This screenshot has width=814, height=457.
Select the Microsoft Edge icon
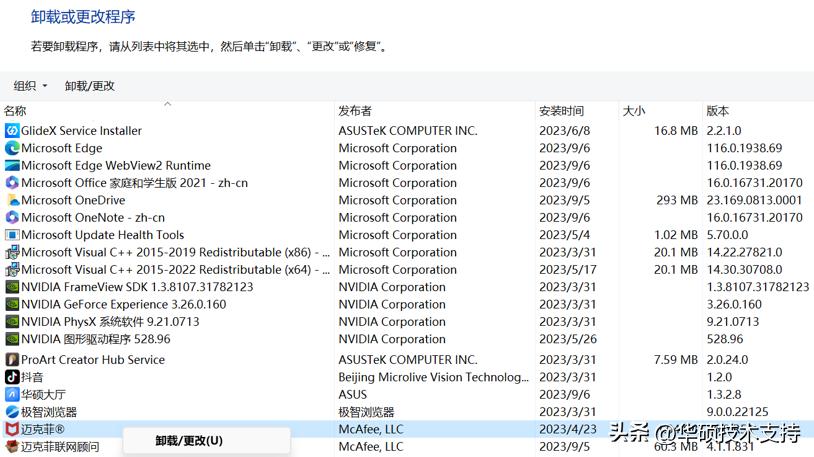point(12,148)
